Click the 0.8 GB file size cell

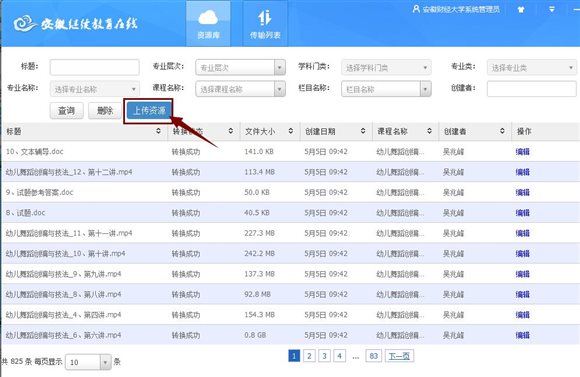255,335
